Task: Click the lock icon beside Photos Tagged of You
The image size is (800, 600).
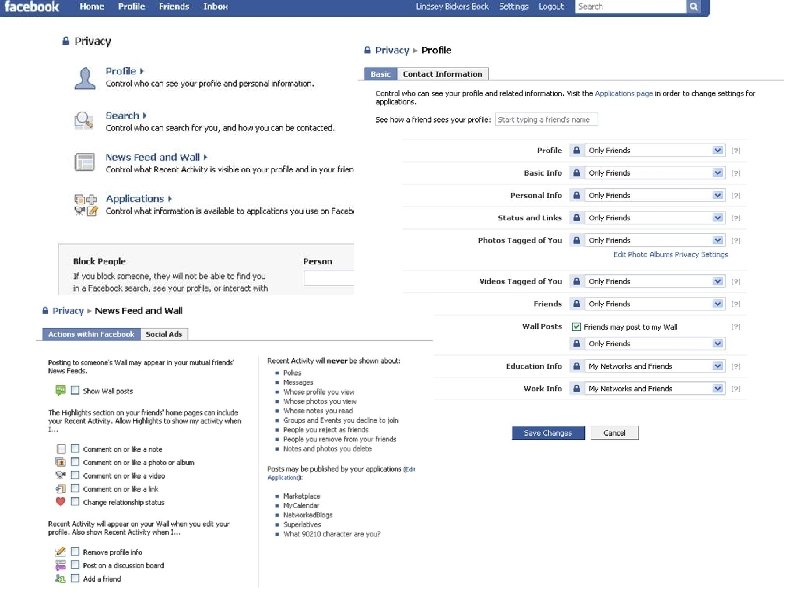Action: [x=577, y=240]
